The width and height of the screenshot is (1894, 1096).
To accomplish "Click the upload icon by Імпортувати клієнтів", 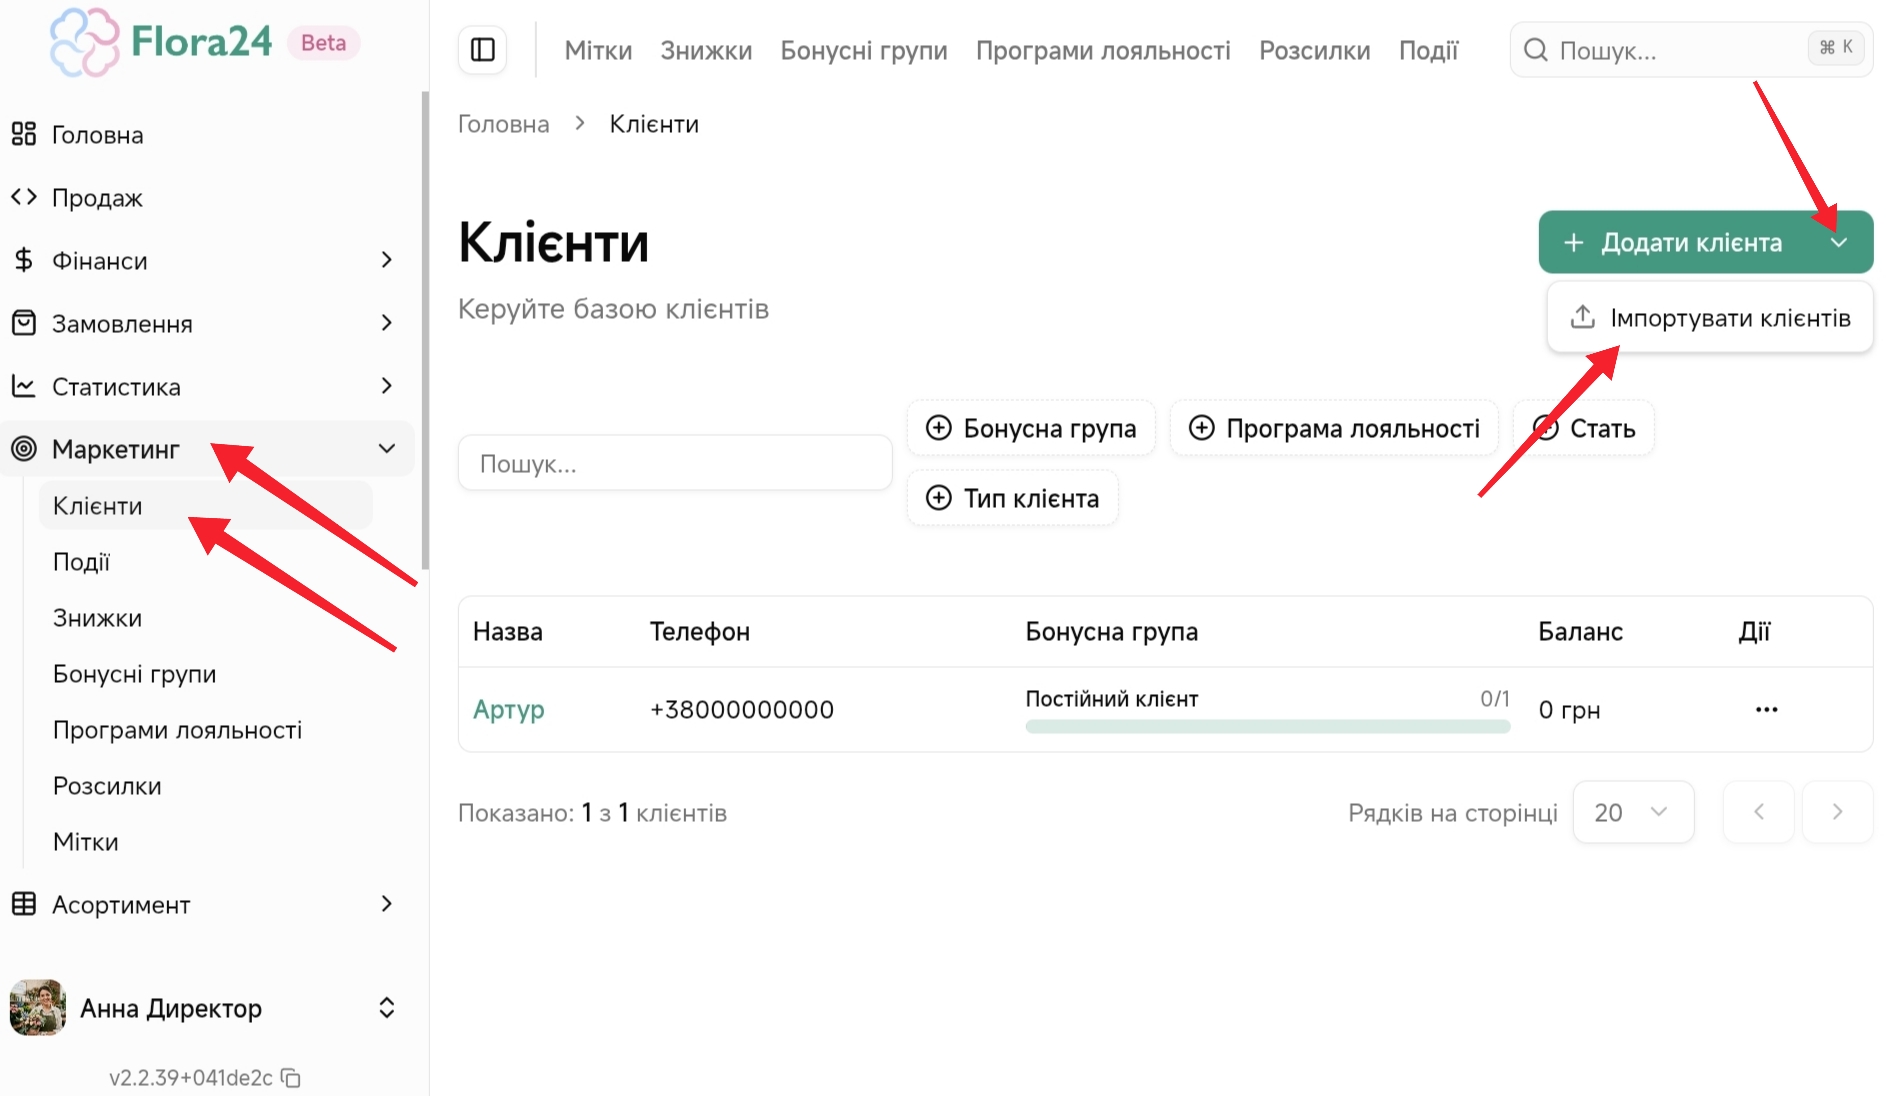I will (x=1582, y=318).
